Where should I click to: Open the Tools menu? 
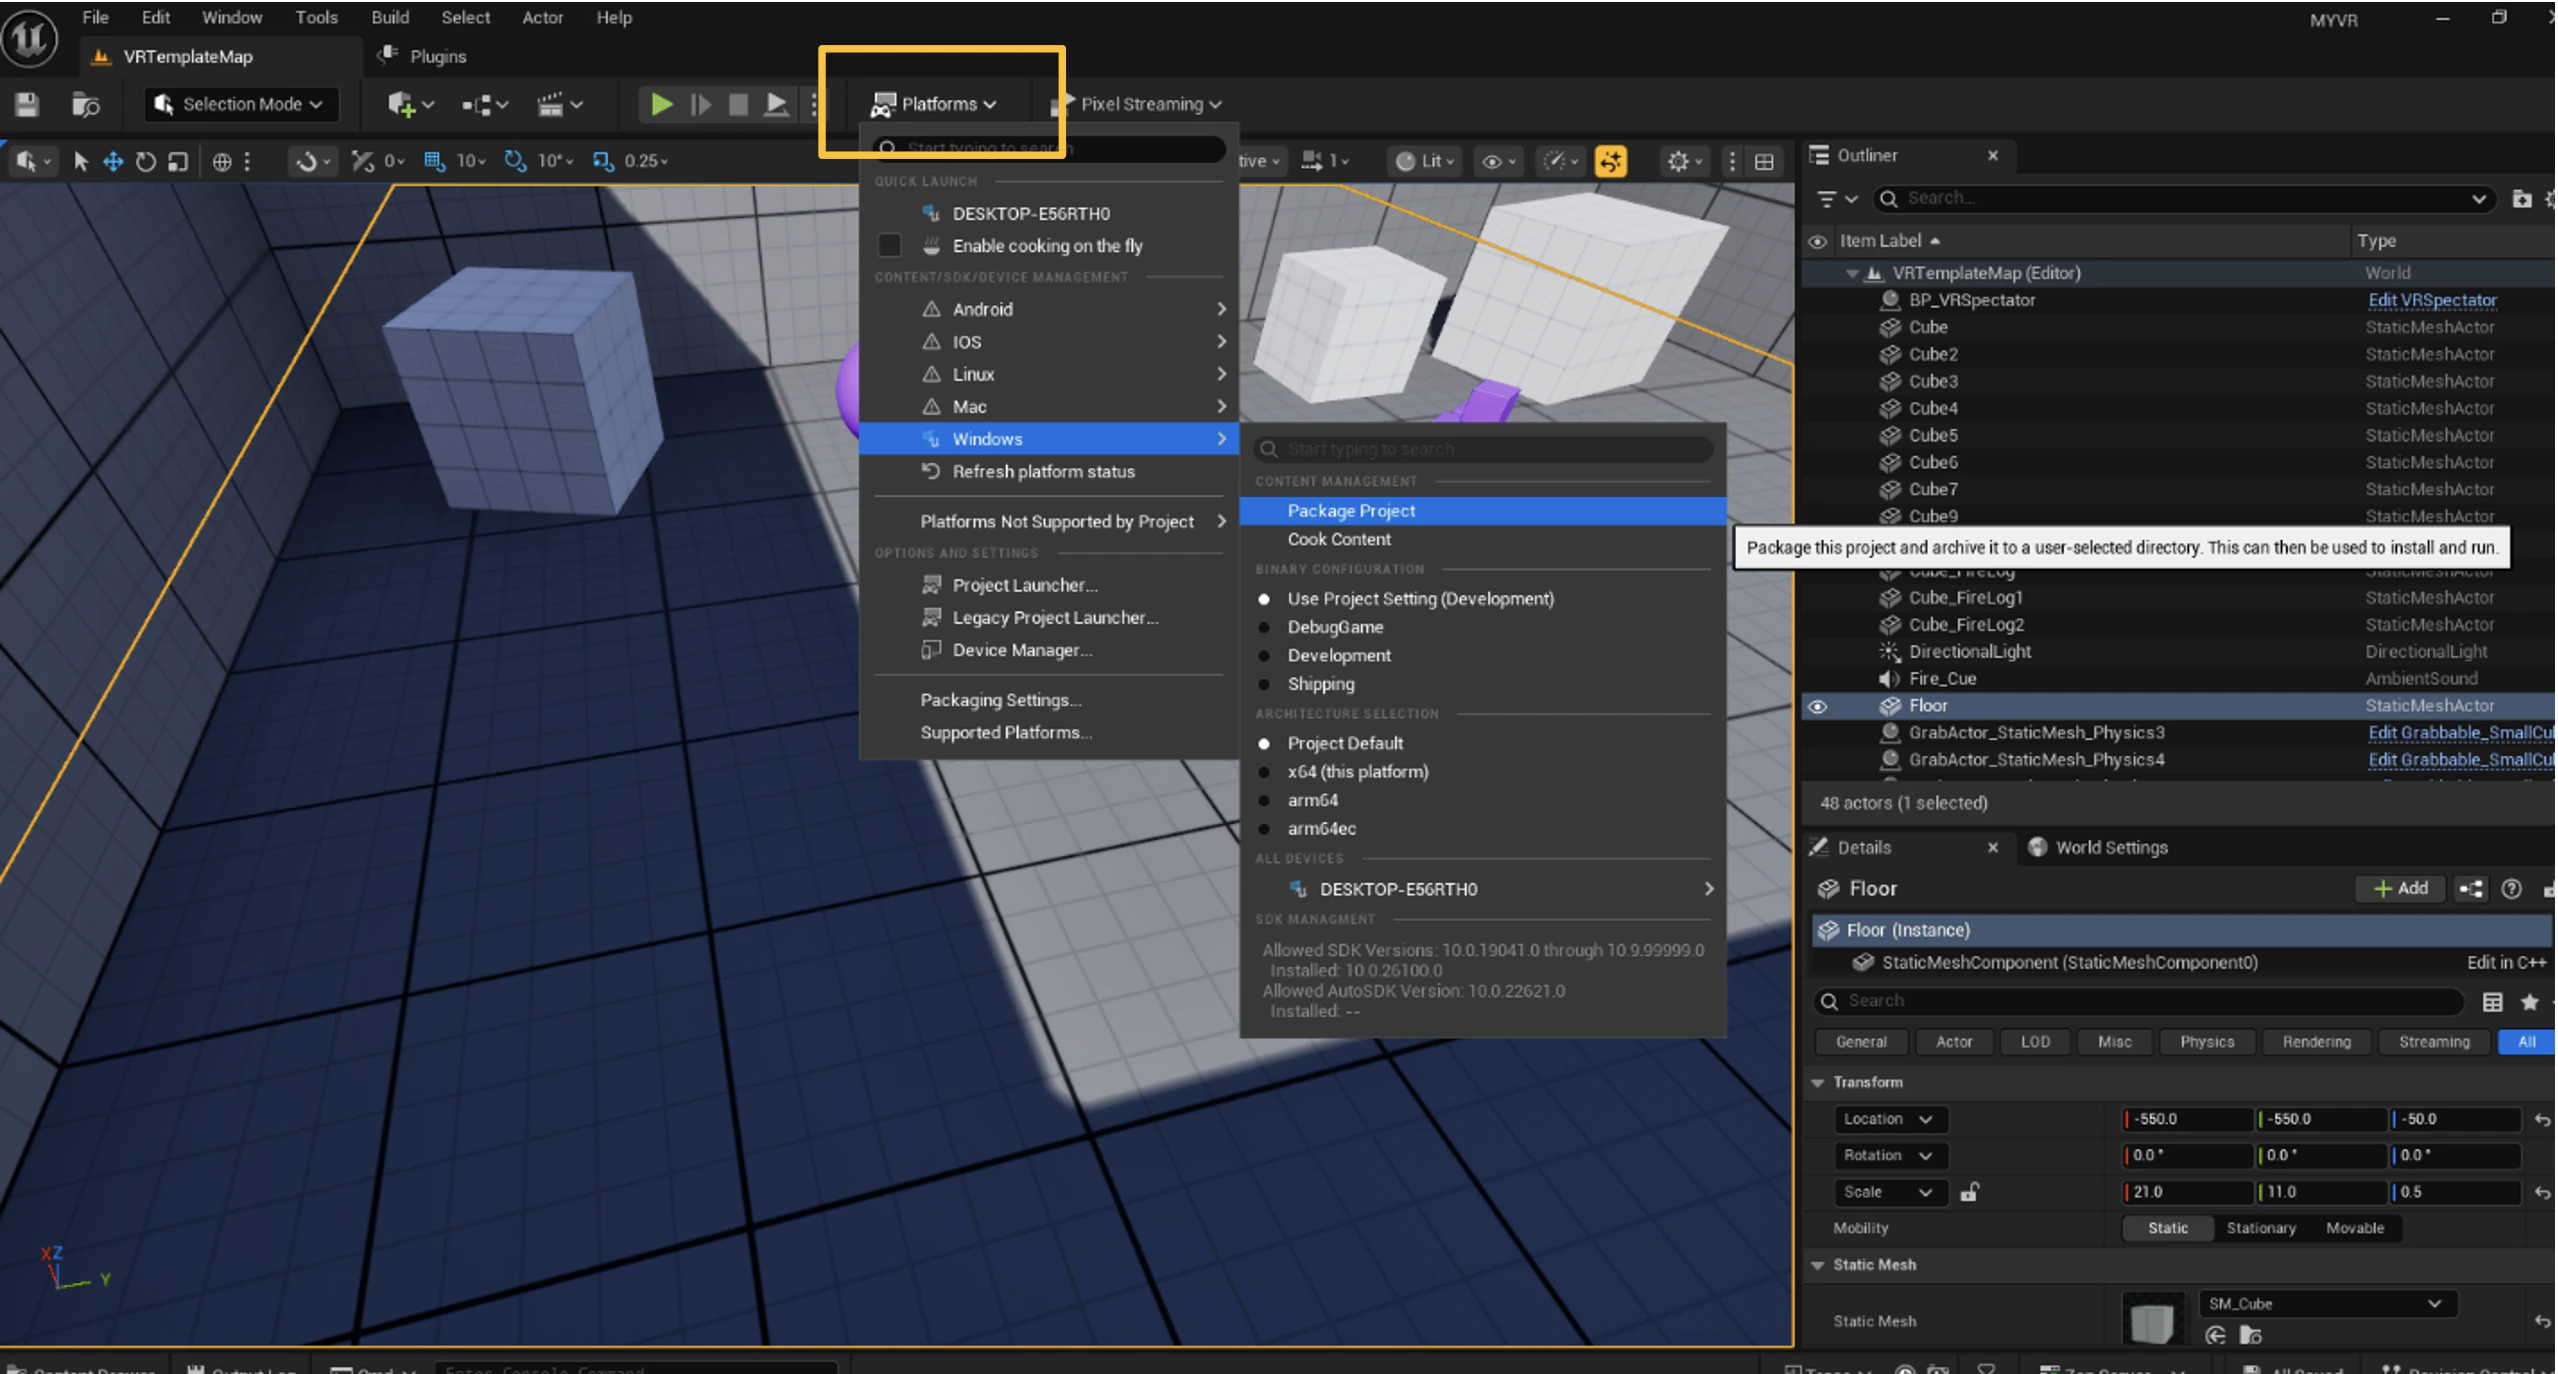(x=316, y=17)
